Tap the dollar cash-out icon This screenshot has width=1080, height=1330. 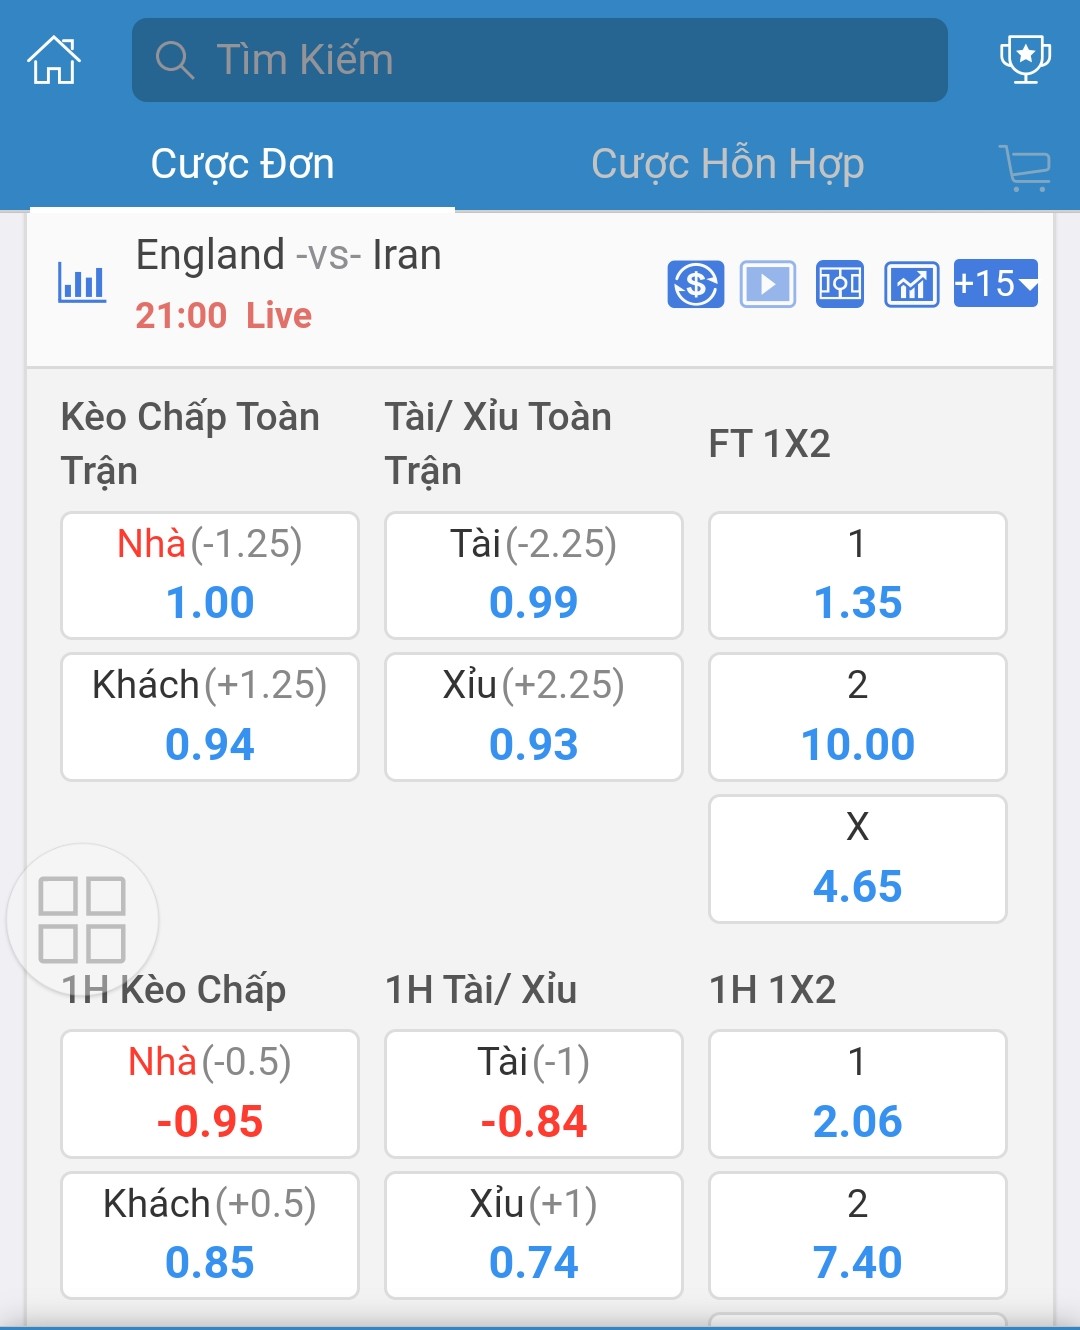pyautogui.click(x=696, y=284)
